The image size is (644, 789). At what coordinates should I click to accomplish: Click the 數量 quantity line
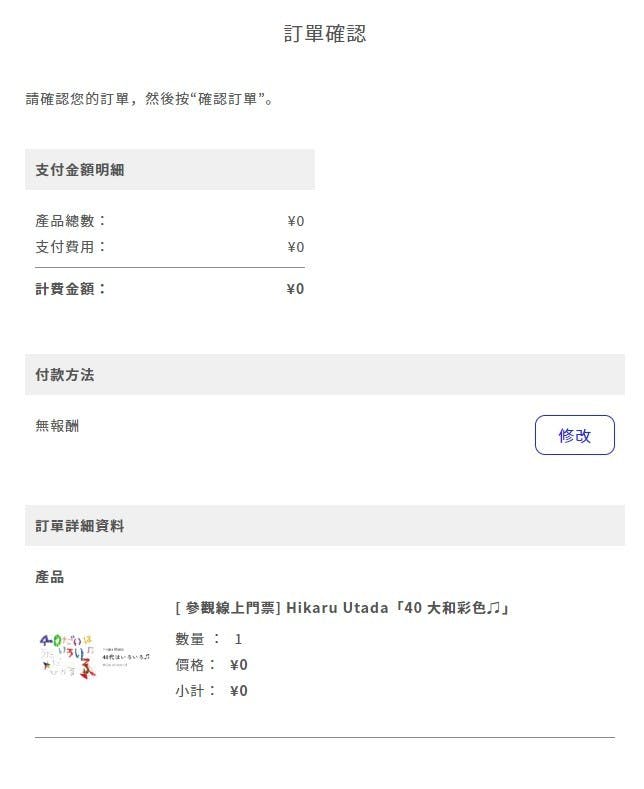208,639
